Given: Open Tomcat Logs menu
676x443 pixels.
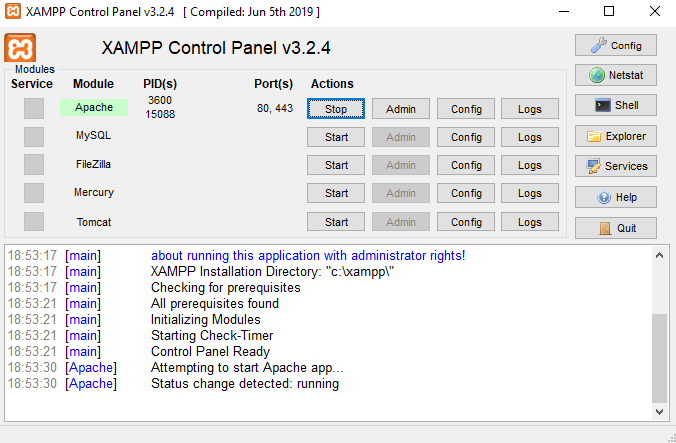Looking at the screenshot, I should click(530, 222).
